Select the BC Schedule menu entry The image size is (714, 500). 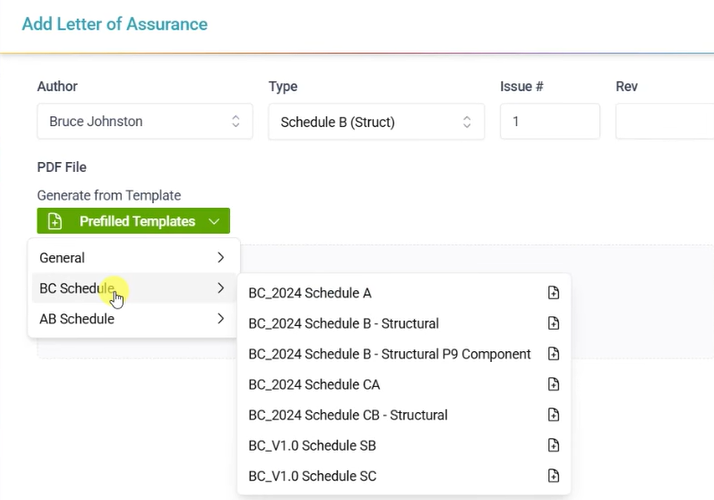tap(133, 288)
